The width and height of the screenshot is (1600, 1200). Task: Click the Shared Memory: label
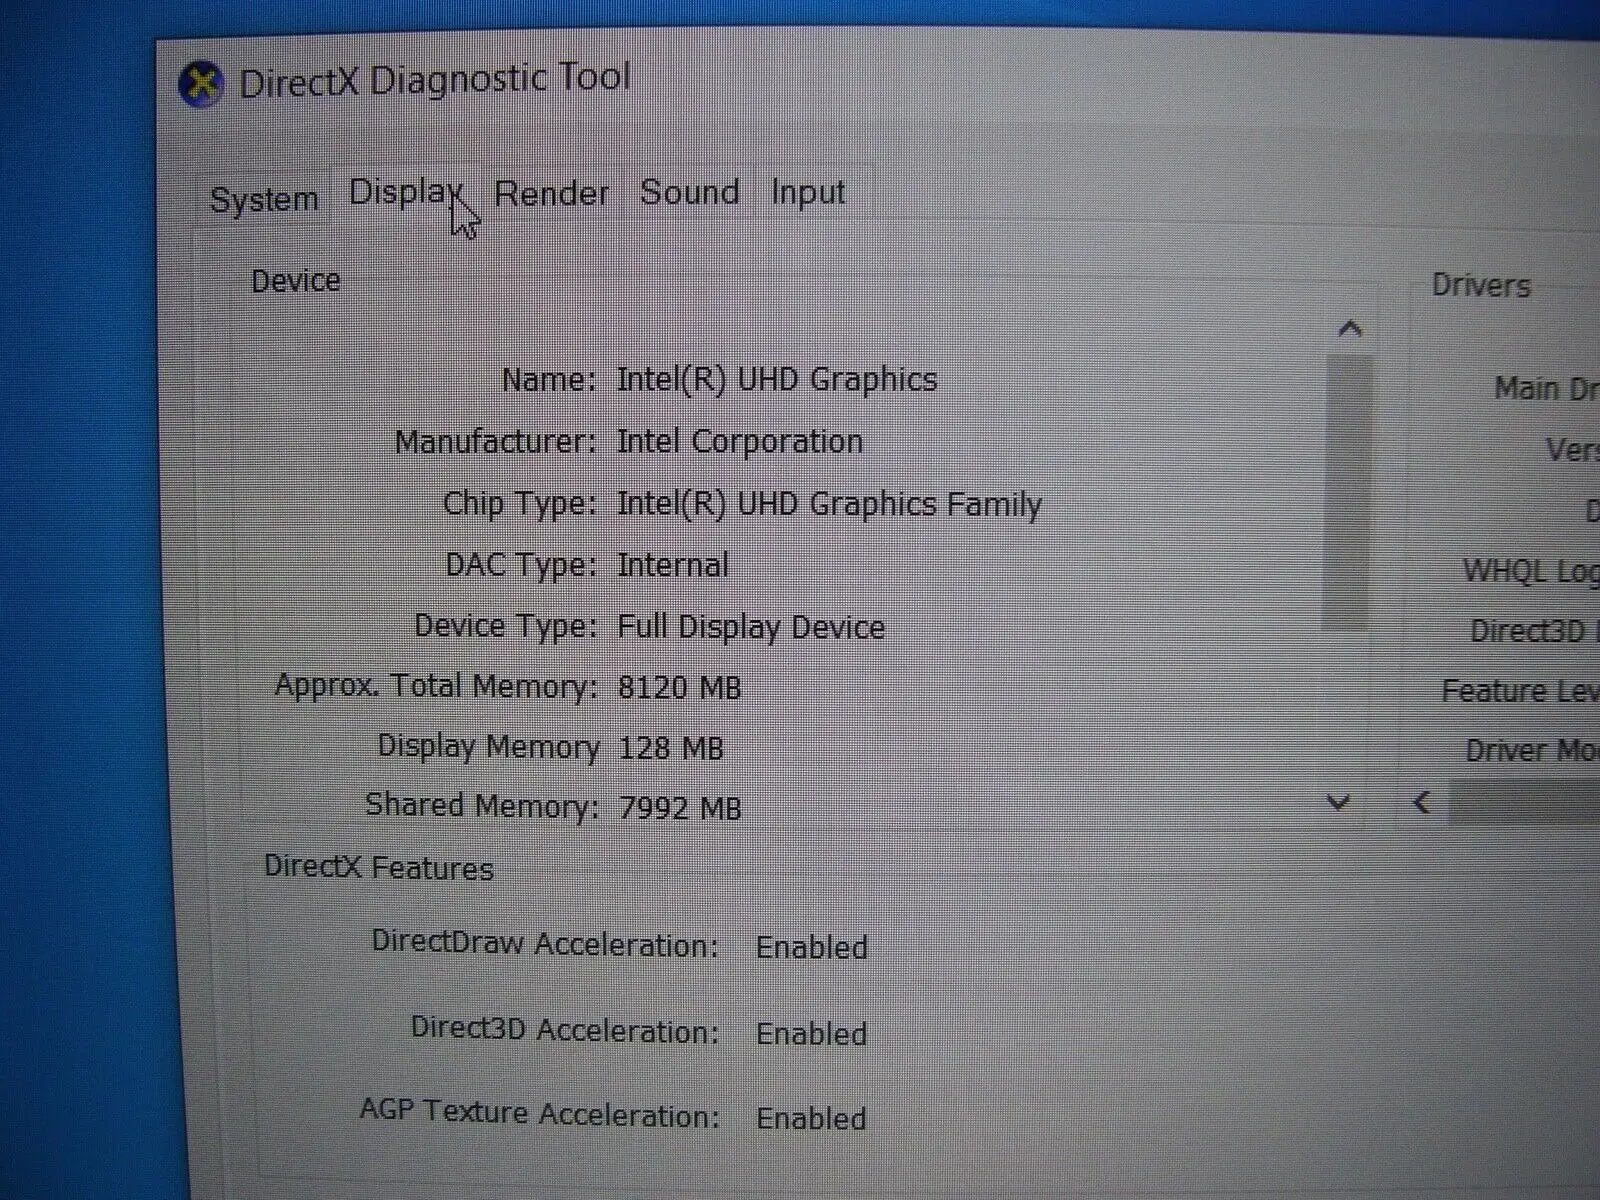(482, 806)
